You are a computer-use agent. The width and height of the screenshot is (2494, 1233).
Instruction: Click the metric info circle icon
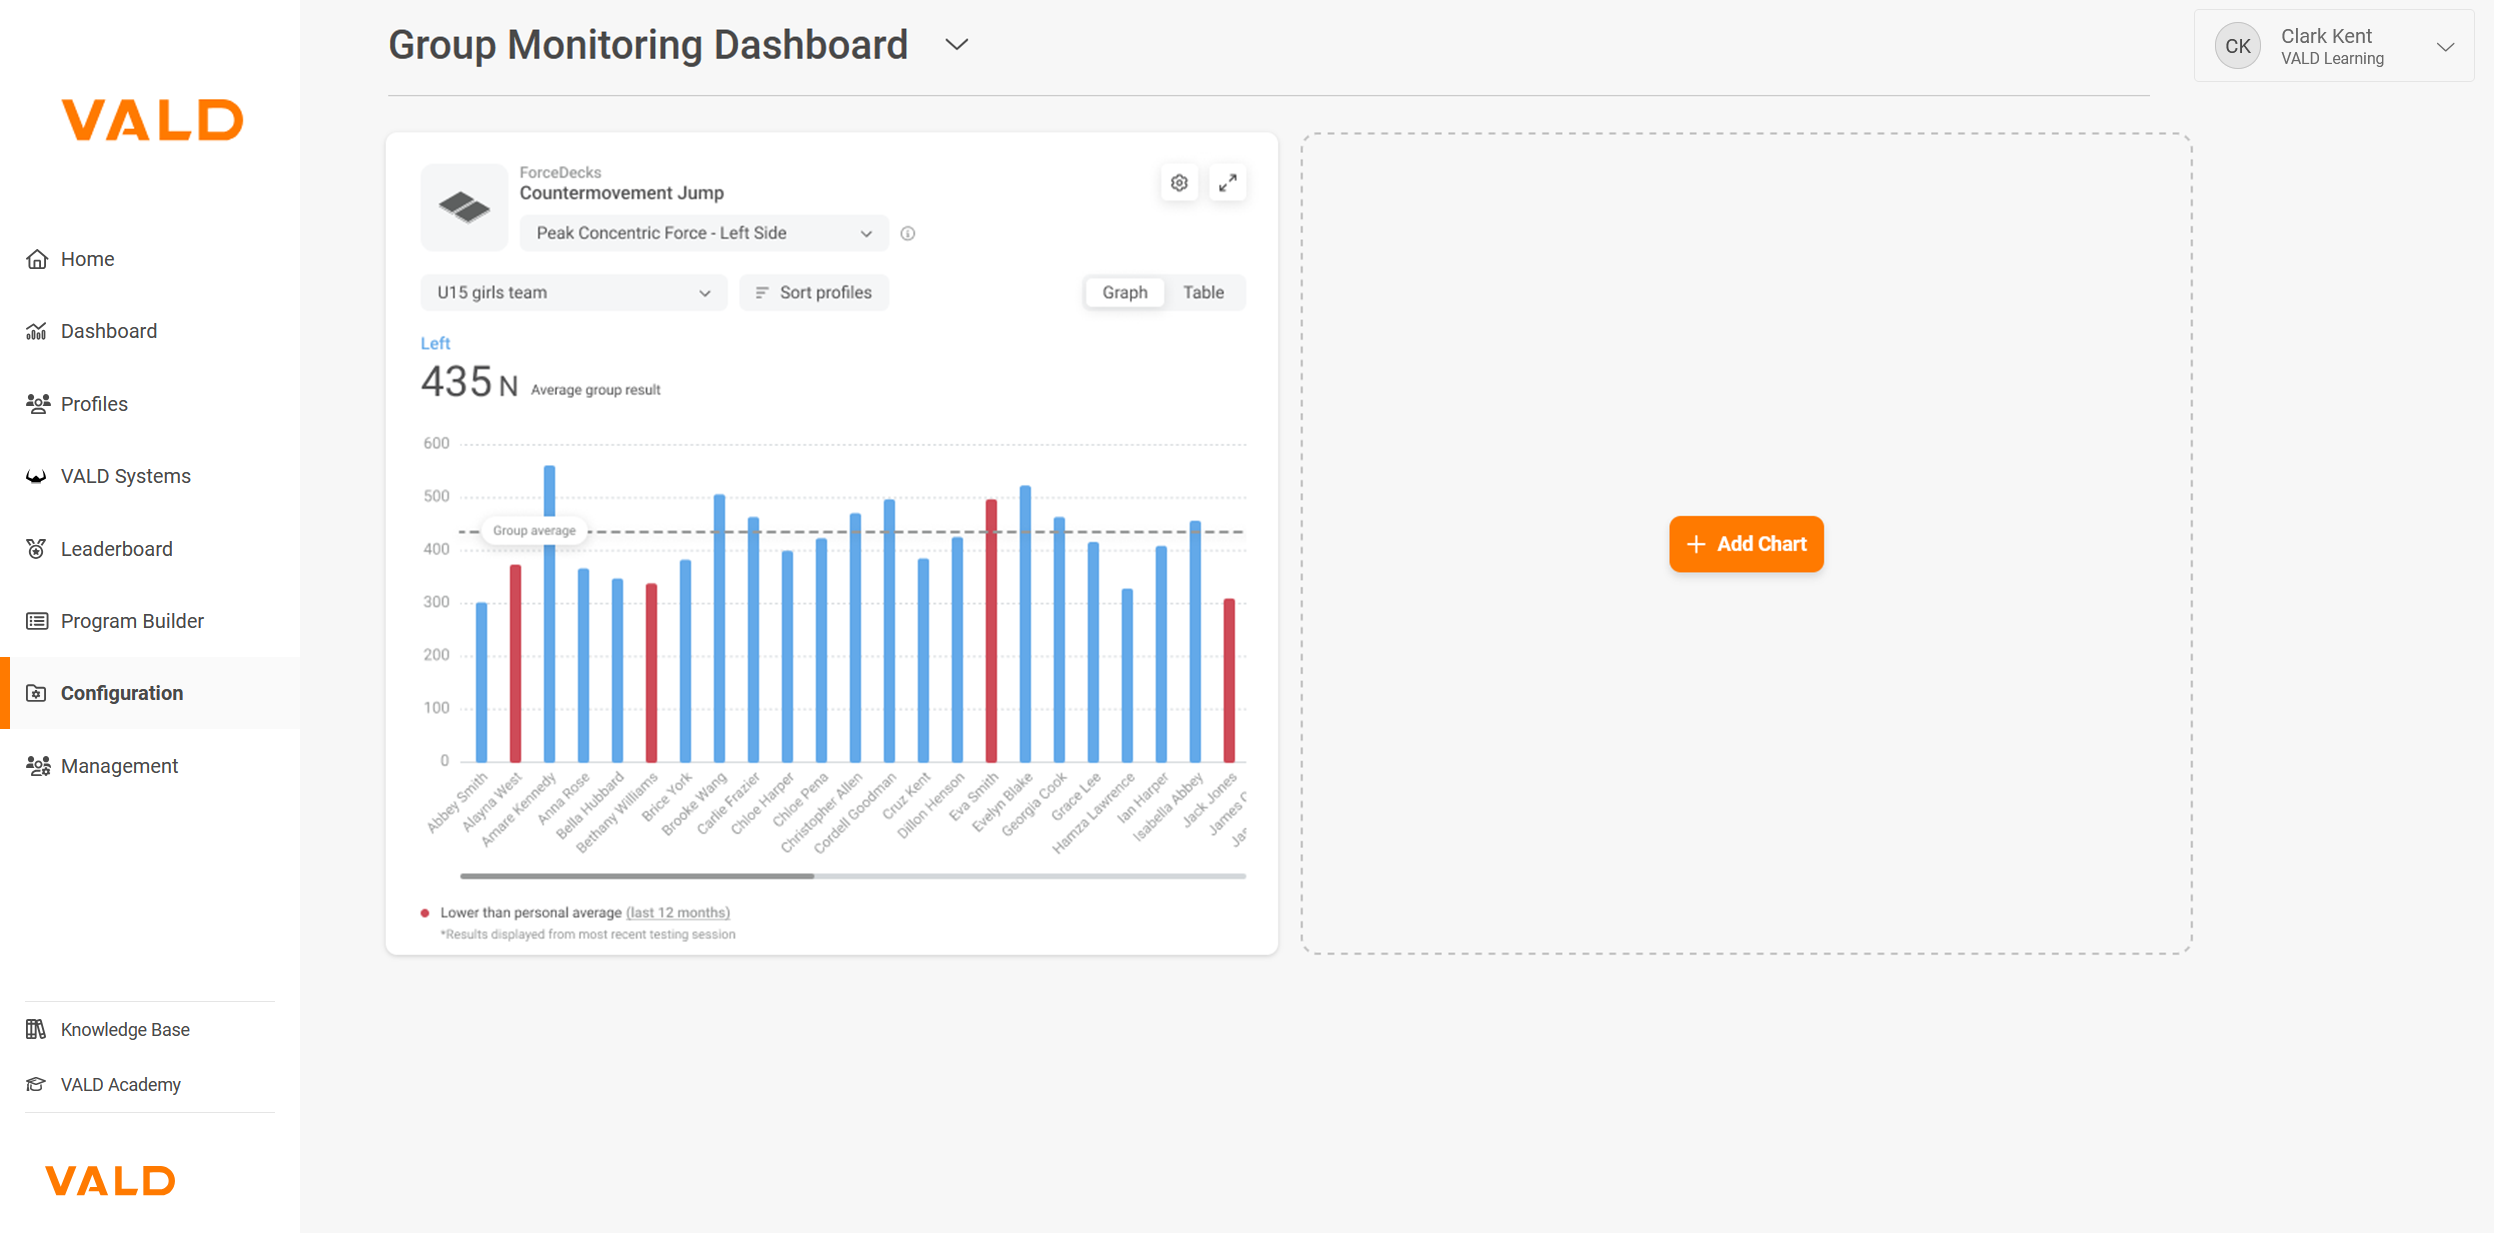(x=908, y=233)
